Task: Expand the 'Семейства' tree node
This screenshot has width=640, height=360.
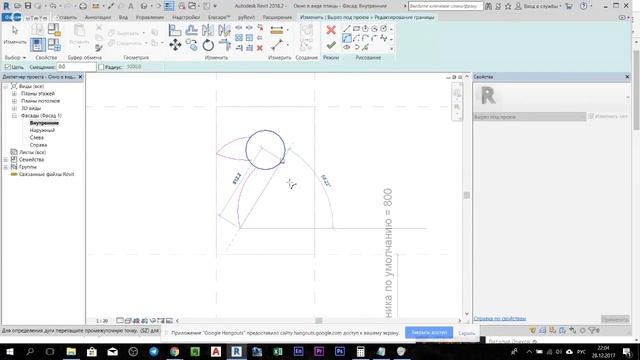Action: point(6,160)
